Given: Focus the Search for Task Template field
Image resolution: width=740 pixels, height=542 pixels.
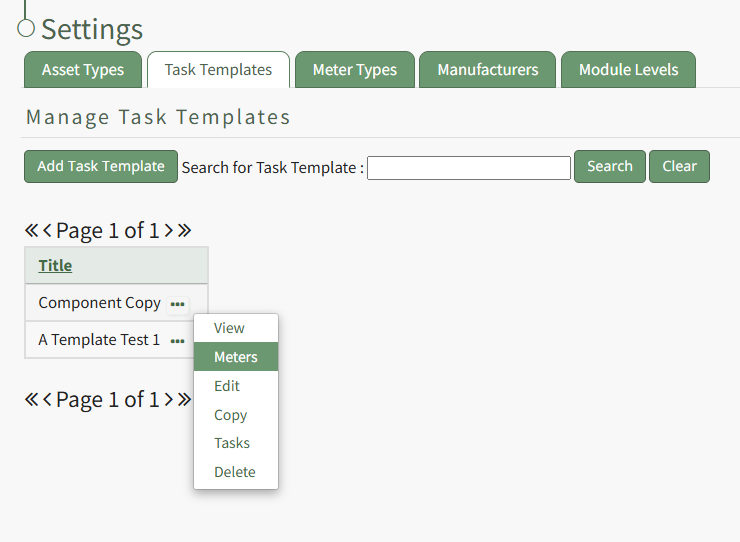Looking at the screenshot, I should [468, 168].
